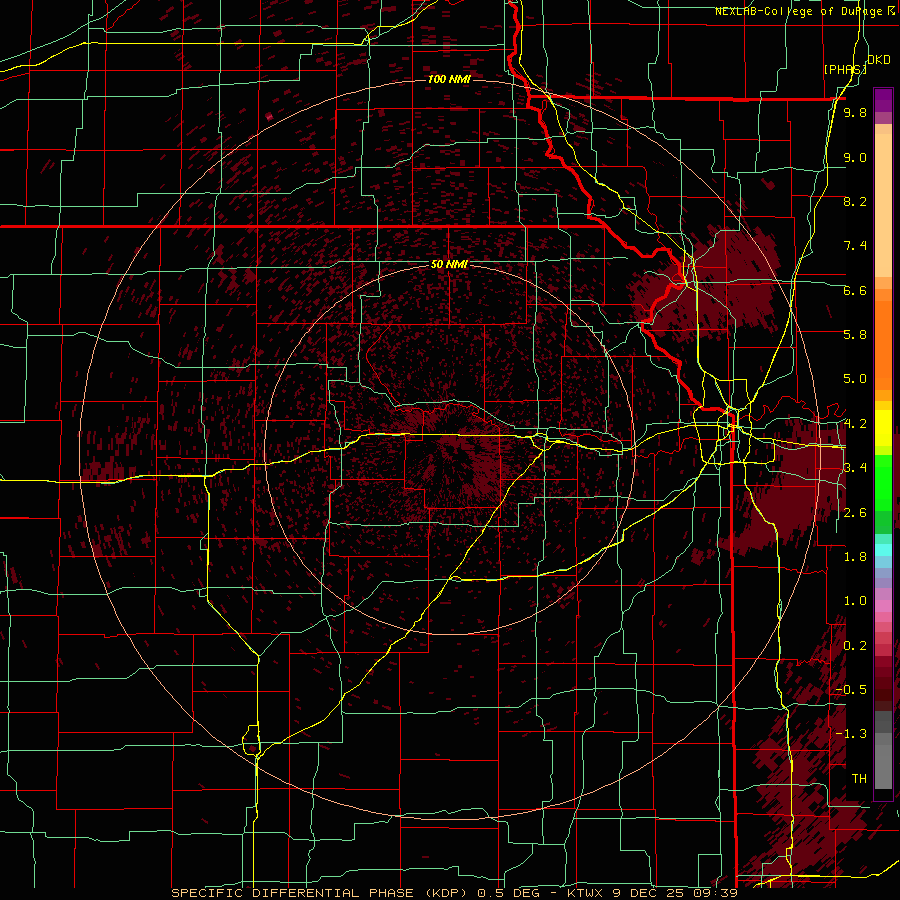Pick the yellow segment of the color bar

(x=883, y=428)
